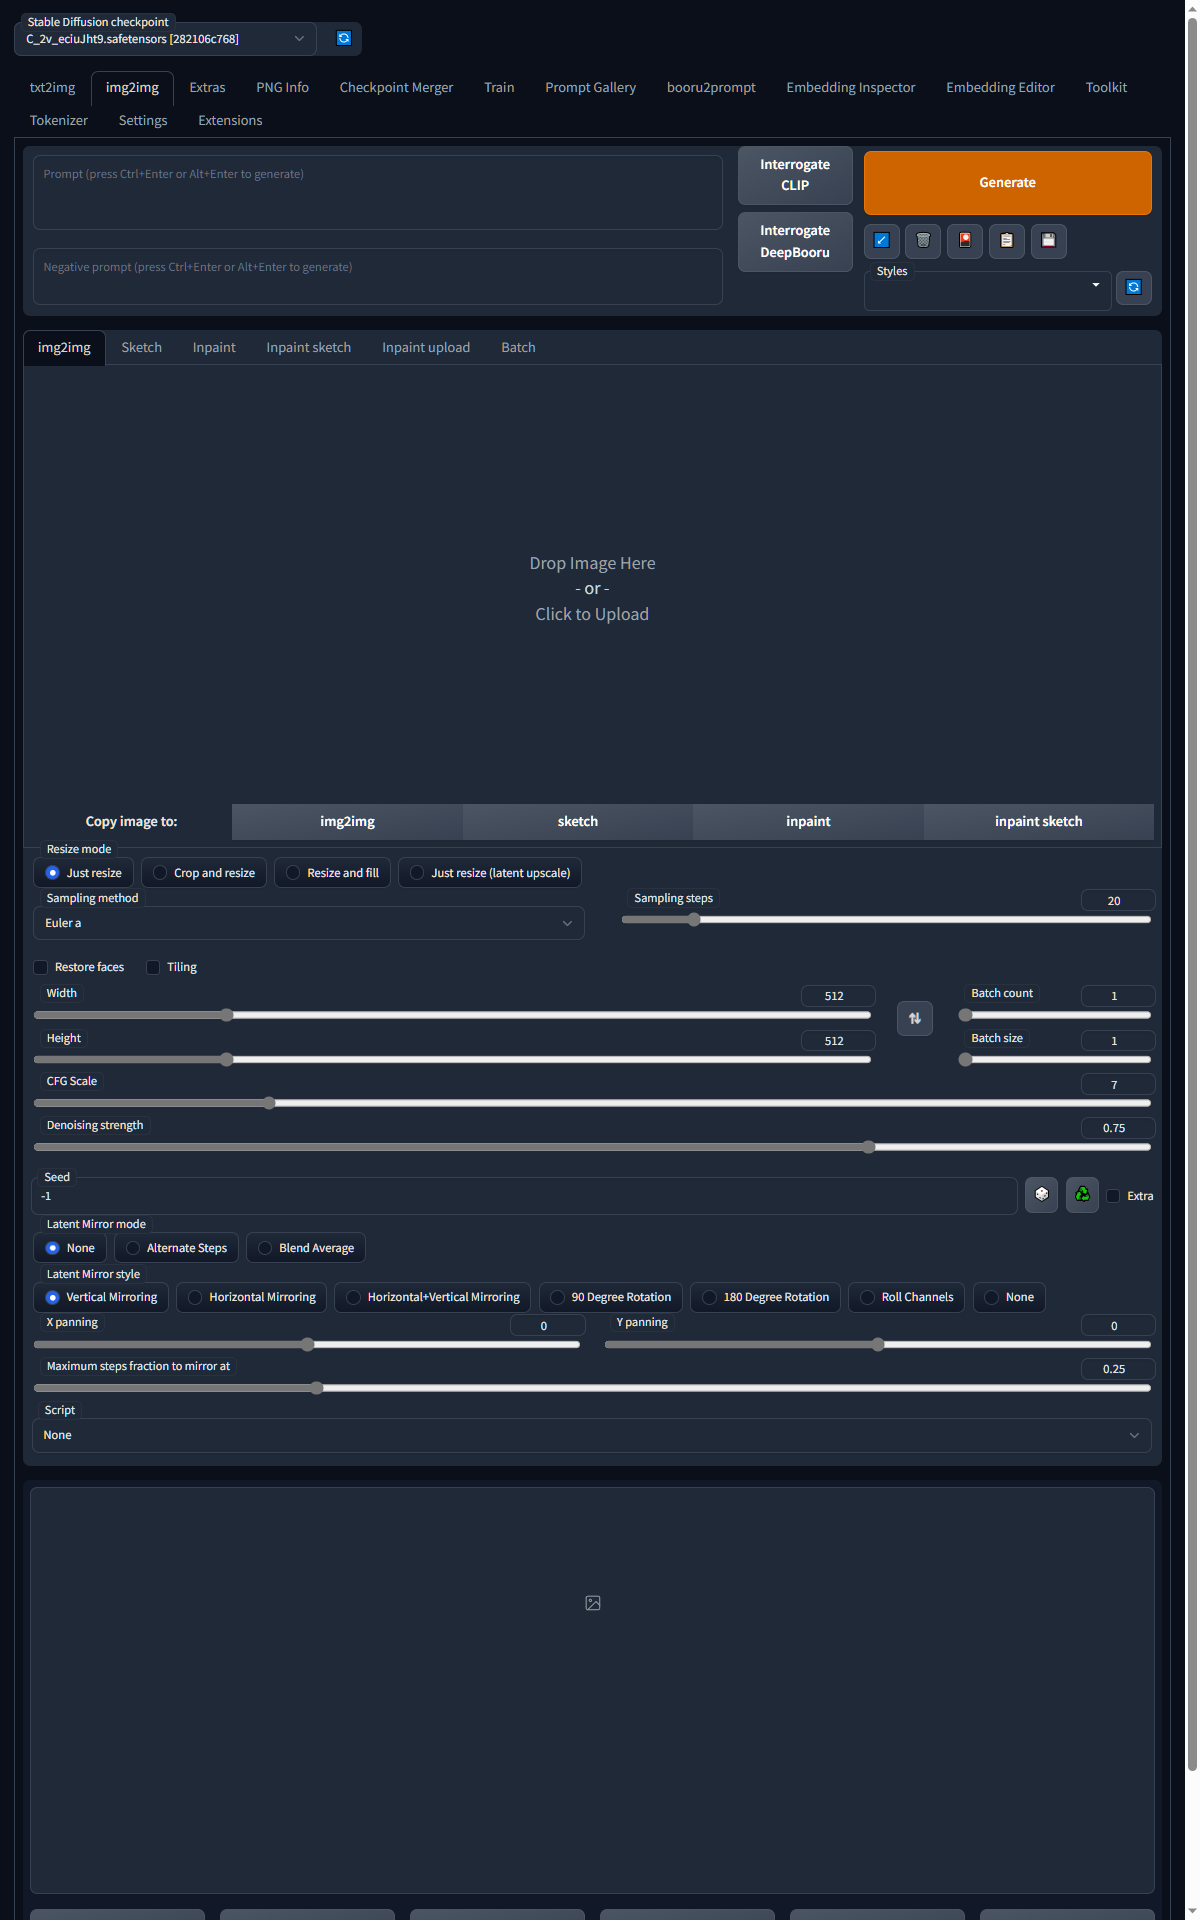The width and height of the screenshot is (1200, 1920).
Task: Click Interrogate DeepBooru
Action: click(795, 241)
